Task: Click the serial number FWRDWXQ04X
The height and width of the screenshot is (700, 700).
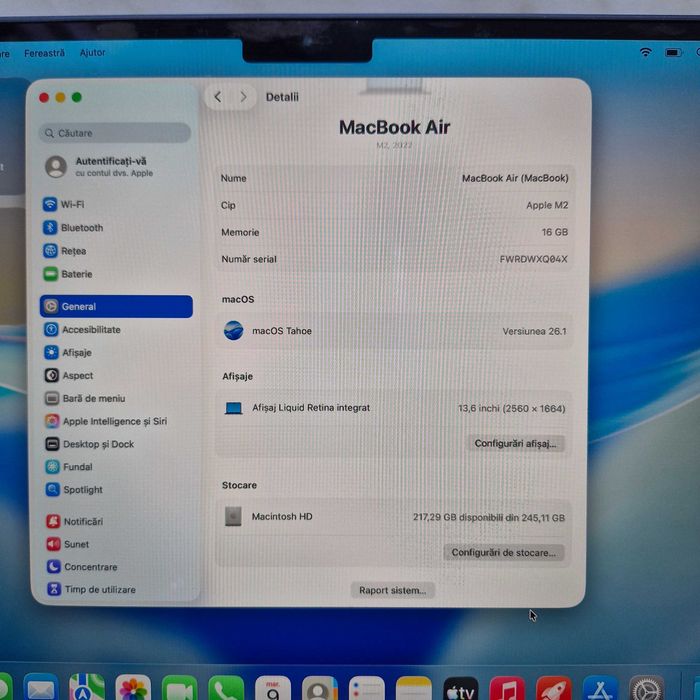Action: [x=533, y=259]
